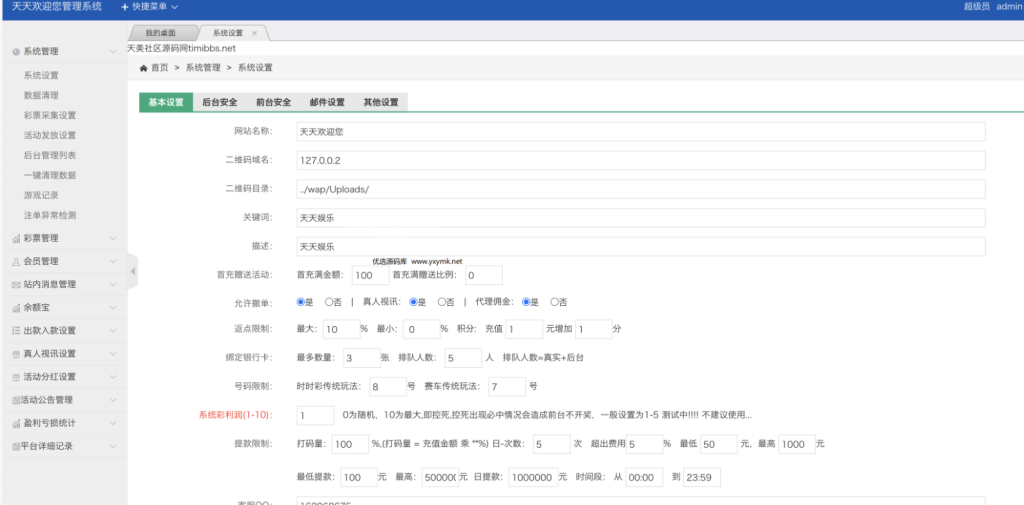Click the 首页 breadcrumb link
Image resolution: width=1024 pixels, height=505 pixels.
159,68
